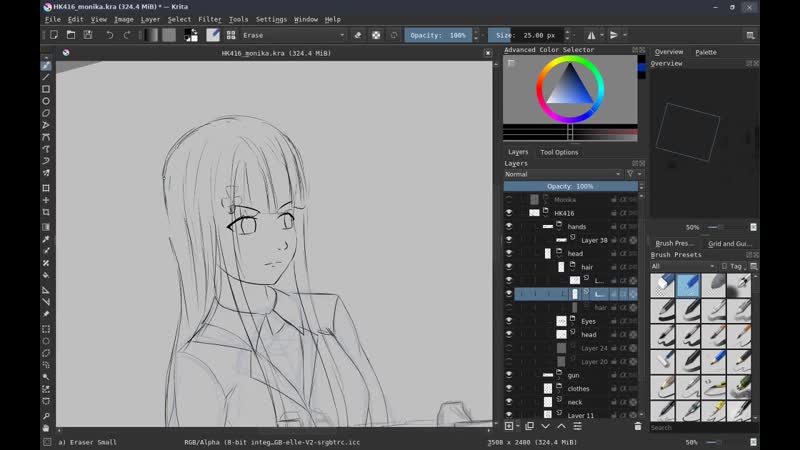Screen dimensions: 800x450
Task: Add a new paint layer
Action: (509, 426)
